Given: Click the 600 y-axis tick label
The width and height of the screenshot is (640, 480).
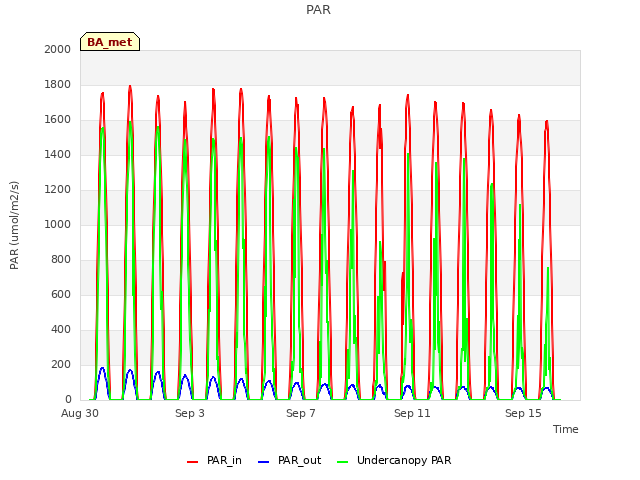Looking at the screenshot, I should point(61,295).
